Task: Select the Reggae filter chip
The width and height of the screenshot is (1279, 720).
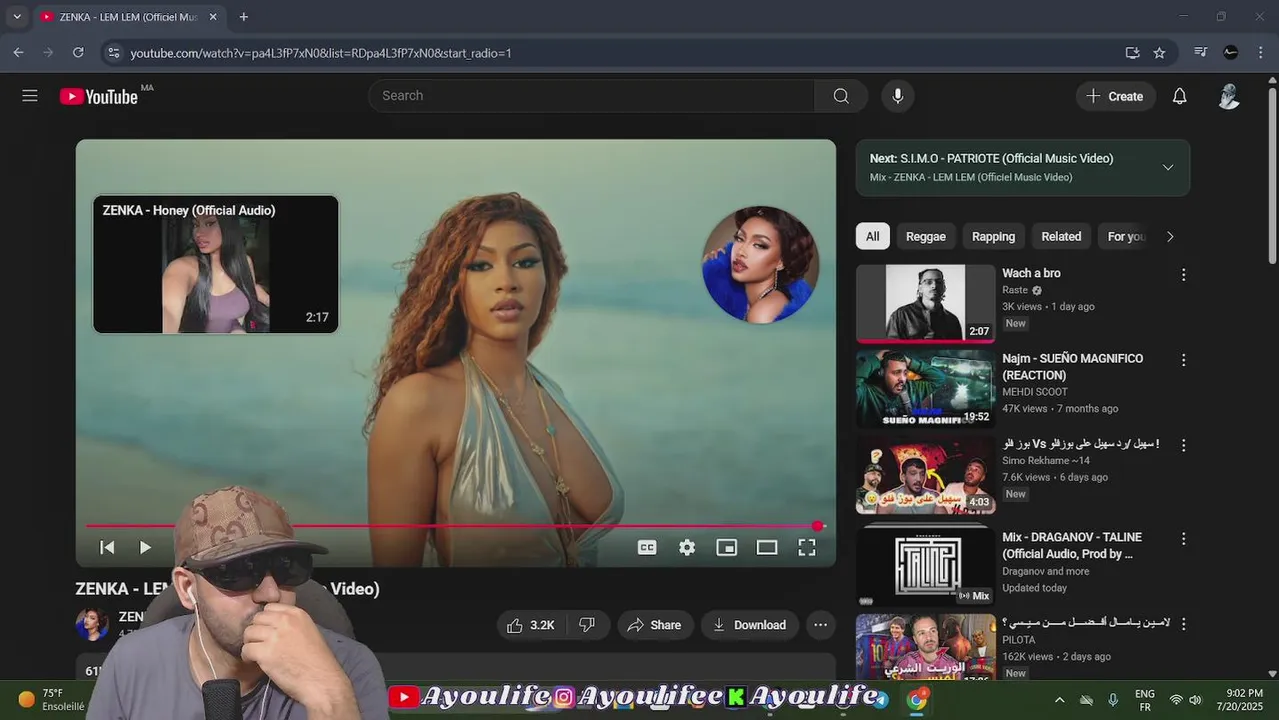Action: pos(926,236)
